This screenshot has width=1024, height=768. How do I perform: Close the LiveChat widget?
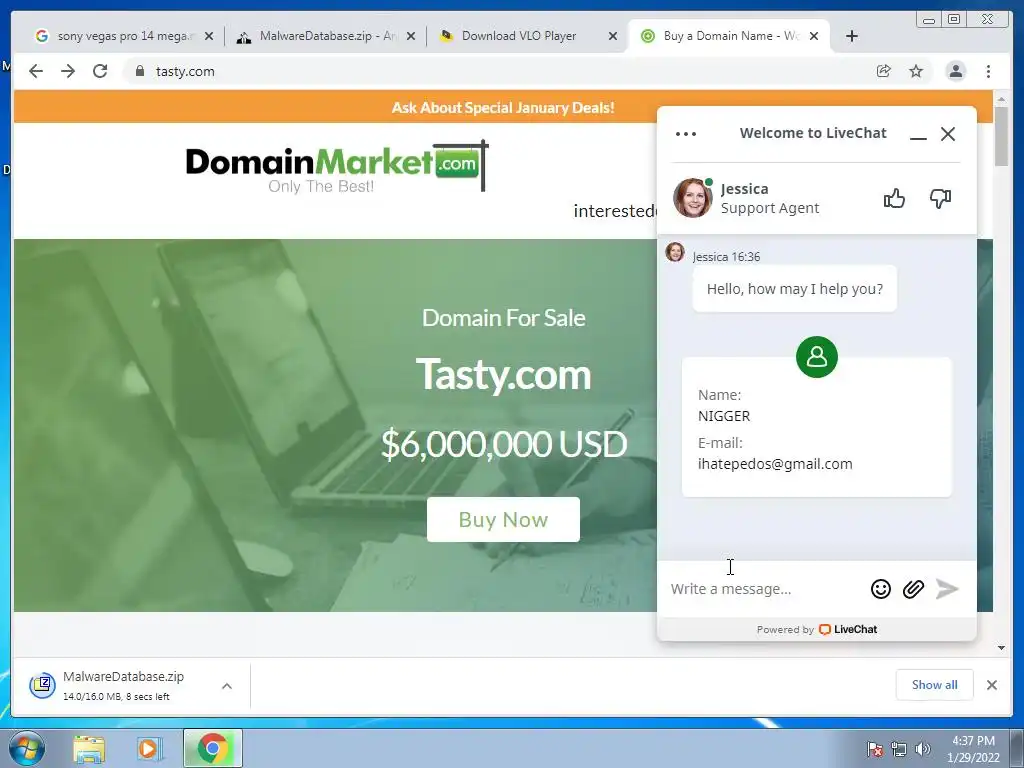click(x=948, y=134)
